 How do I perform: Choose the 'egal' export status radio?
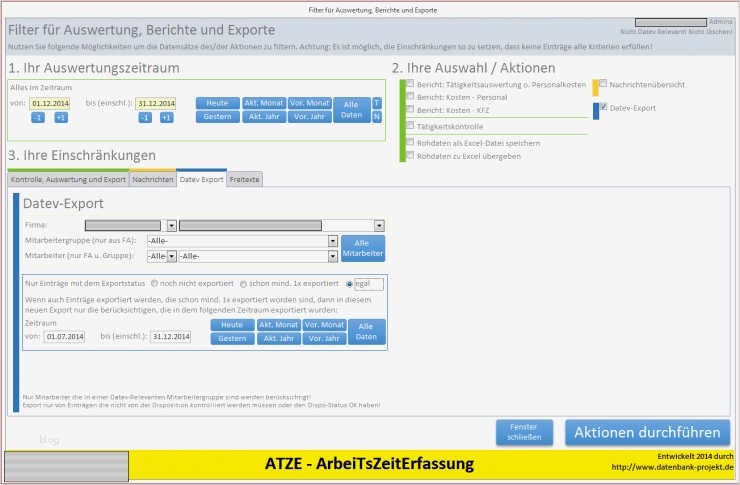tap(349, 284)
